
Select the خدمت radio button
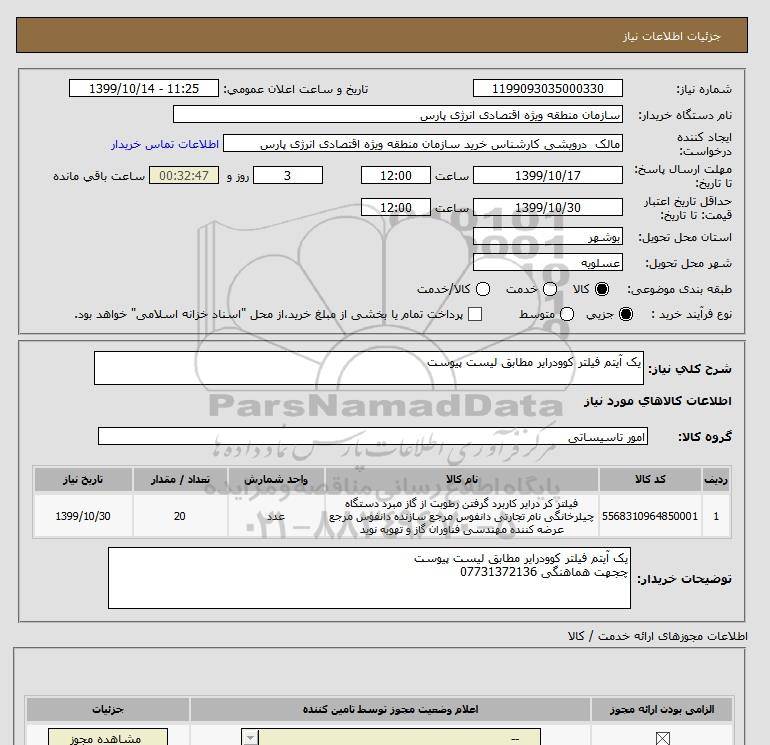550,289
